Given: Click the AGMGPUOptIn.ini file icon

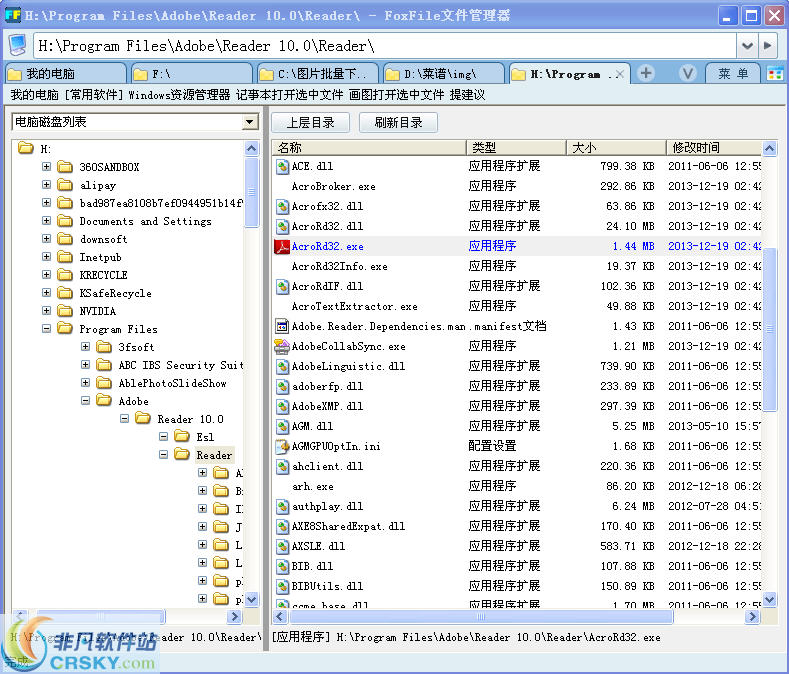Looking at the screenshot, I should [x=282, y=446].
